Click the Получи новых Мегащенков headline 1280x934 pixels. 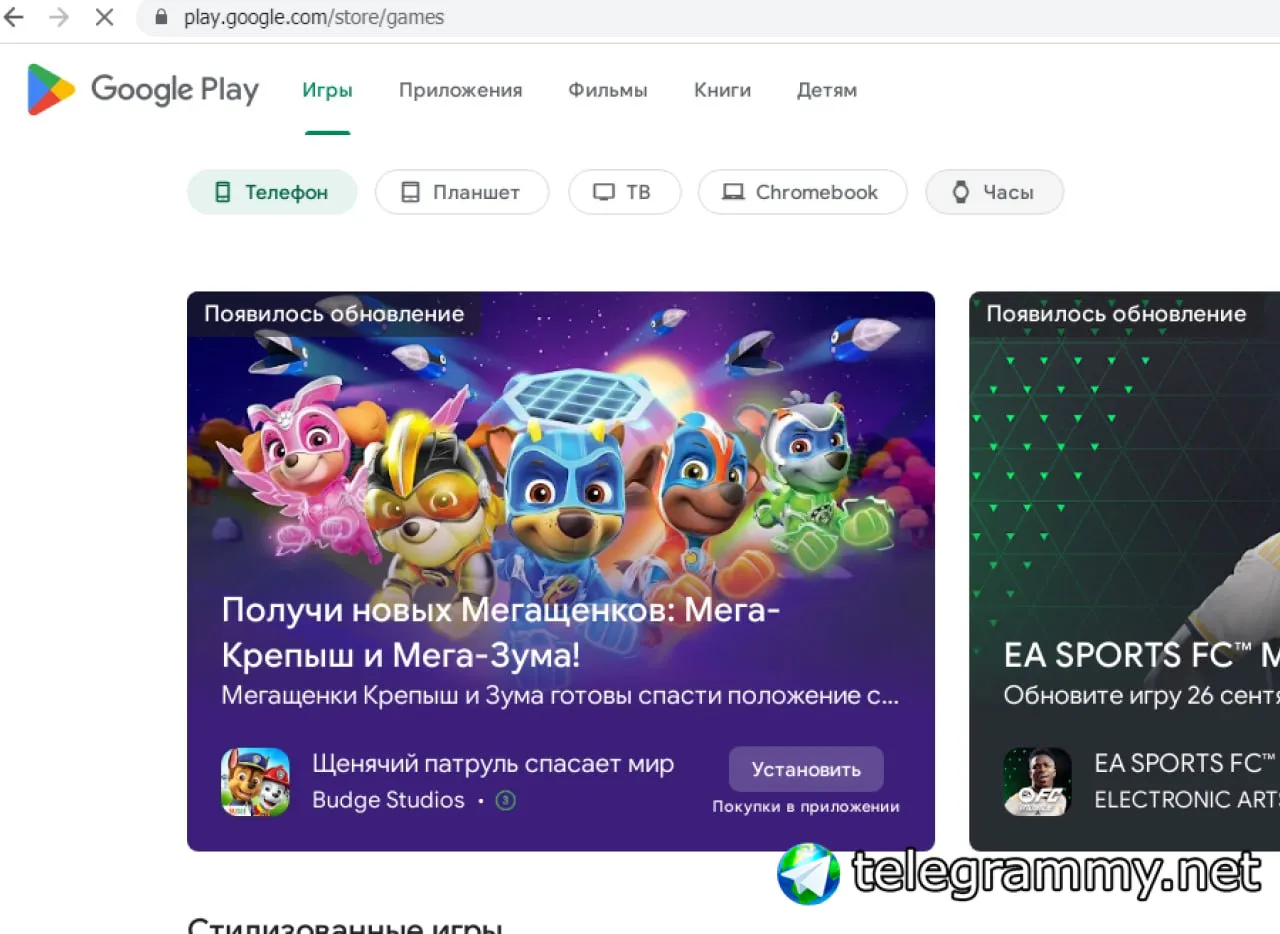500,633
